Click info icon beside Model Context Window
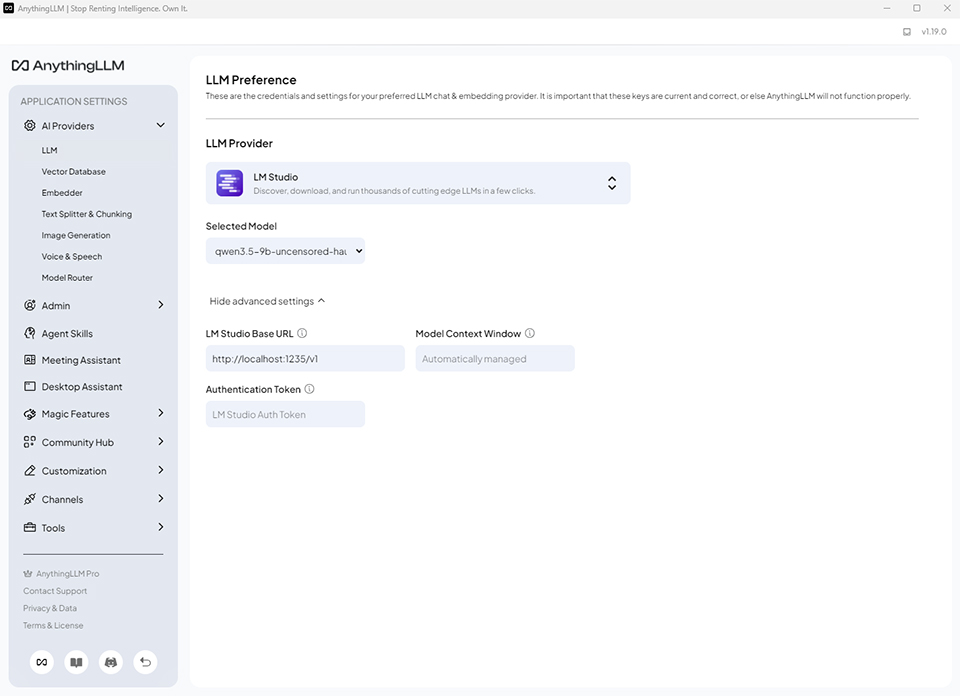This screenshot has width=960, height=696. (x=530, y=333)
